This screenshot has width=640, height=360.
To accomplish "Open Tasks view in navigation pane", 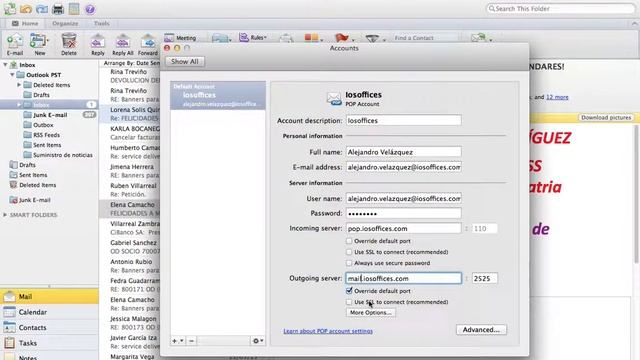I will [x=49, y=343].
